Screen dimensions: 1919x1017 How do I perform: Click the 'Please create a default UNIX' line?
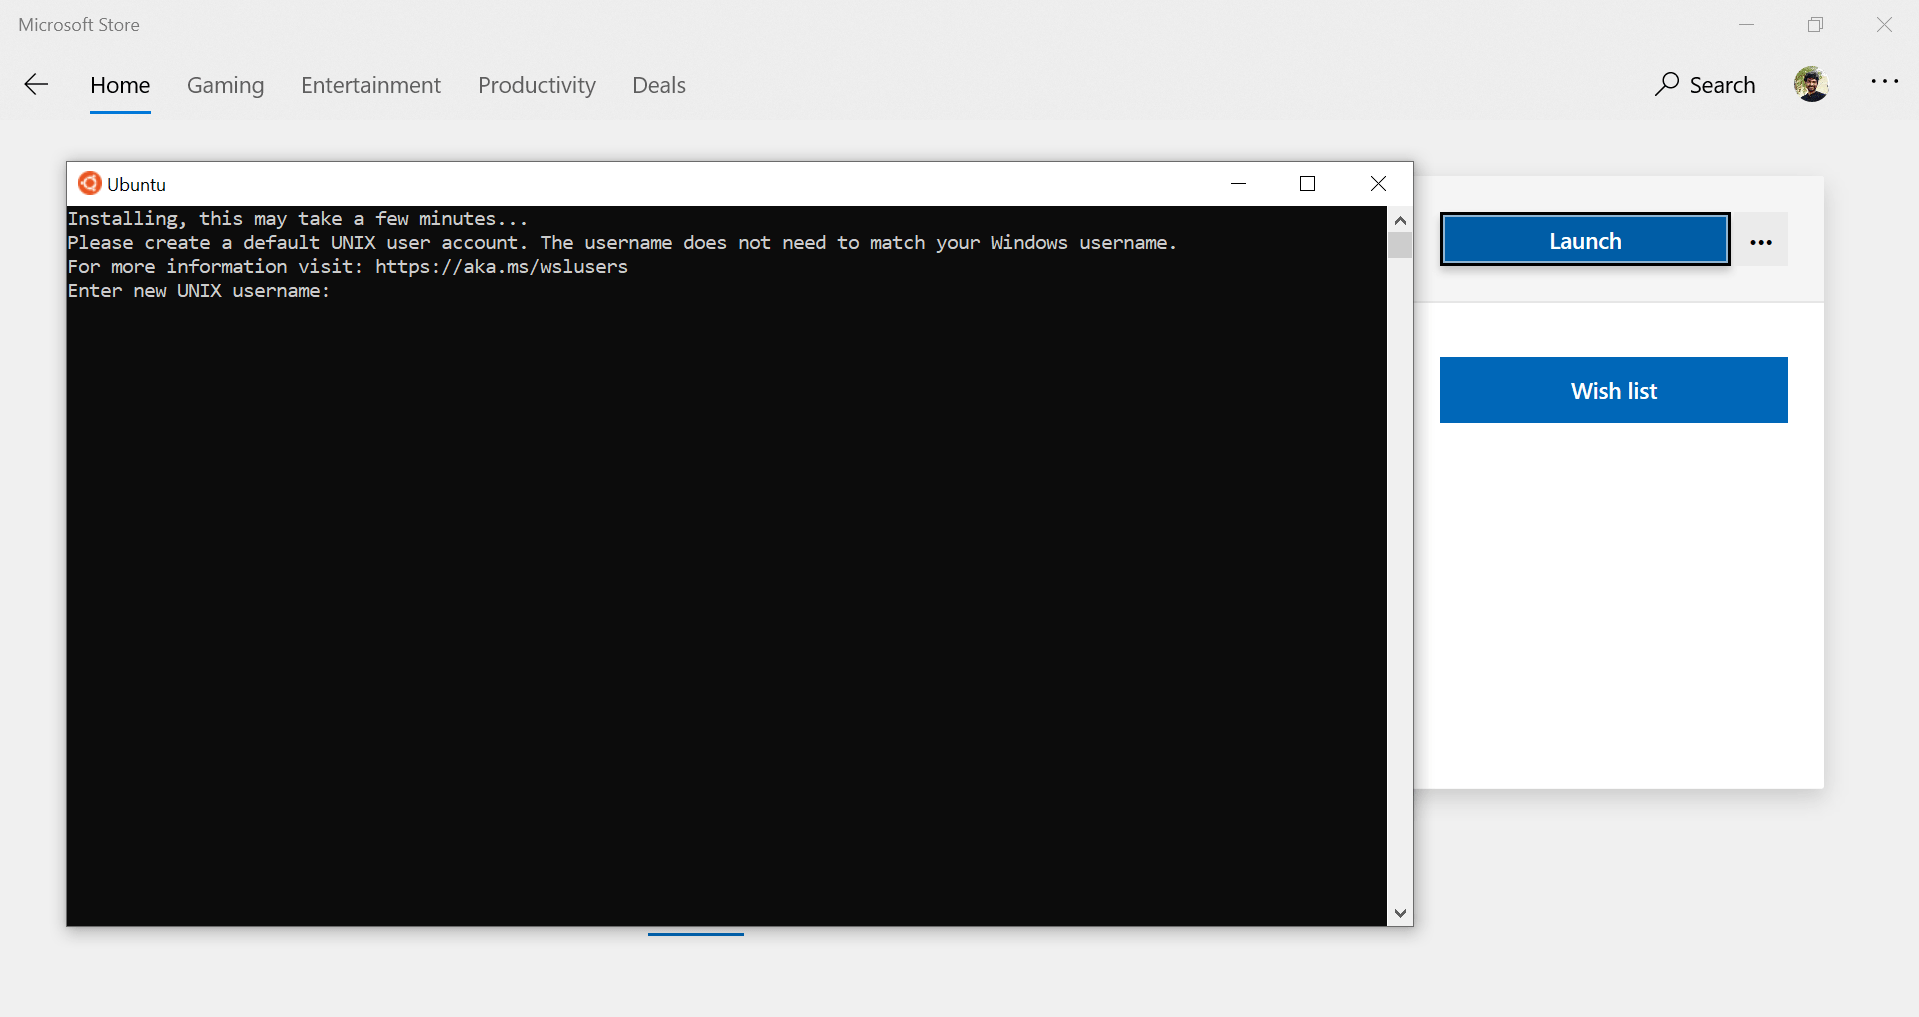(622, 243)
